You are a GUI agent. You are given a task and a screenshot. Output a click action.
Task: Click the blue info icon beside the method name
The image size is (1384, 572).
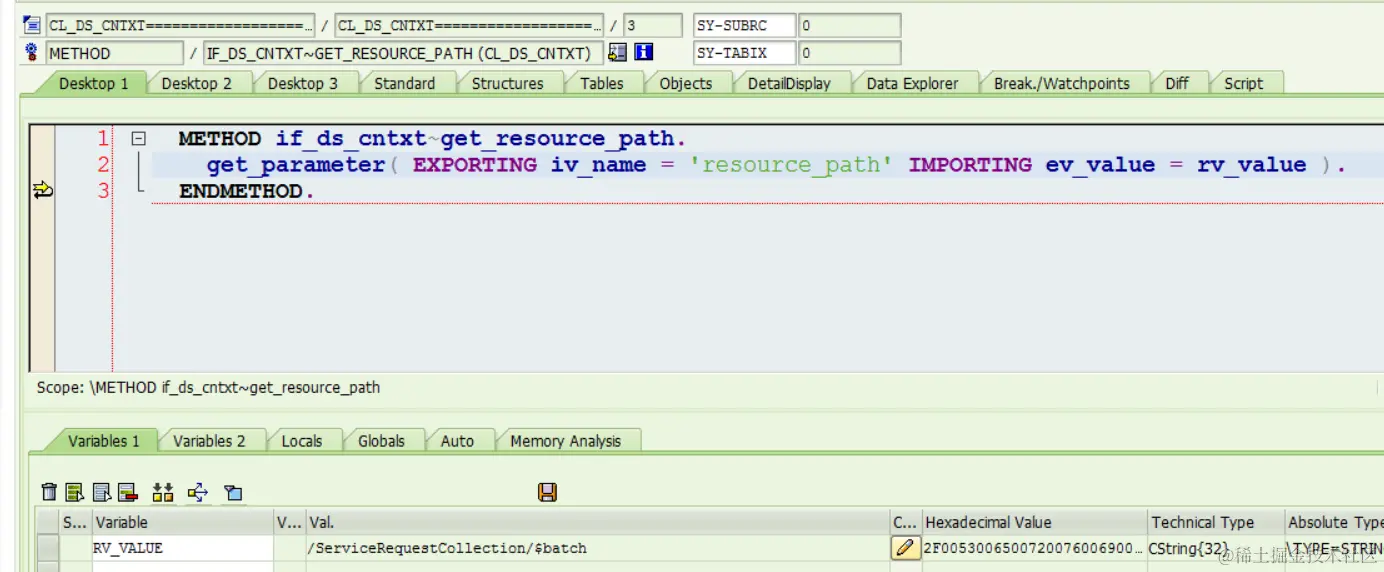point(644,52)
